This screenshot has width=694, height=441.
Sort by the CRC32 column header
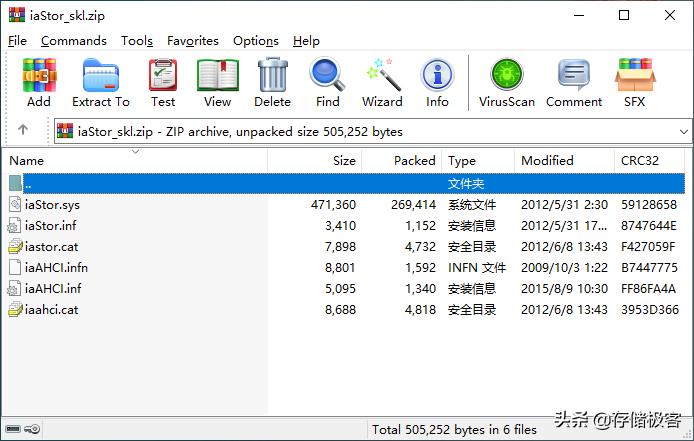pos(649,160)
